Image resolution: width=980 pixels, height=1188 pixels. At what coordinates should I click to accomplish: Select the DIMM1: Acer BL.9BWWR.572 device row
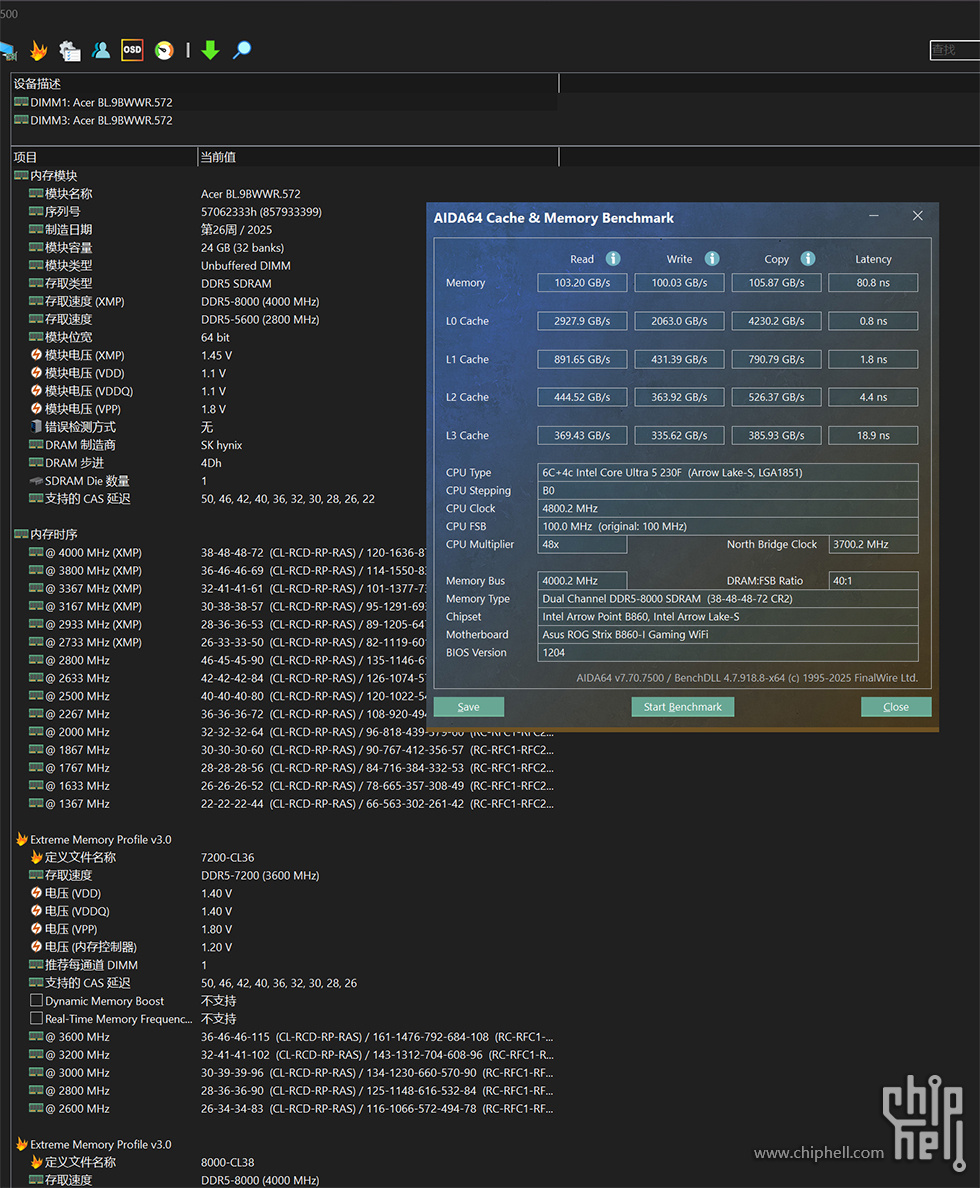(x=285, y=102)
